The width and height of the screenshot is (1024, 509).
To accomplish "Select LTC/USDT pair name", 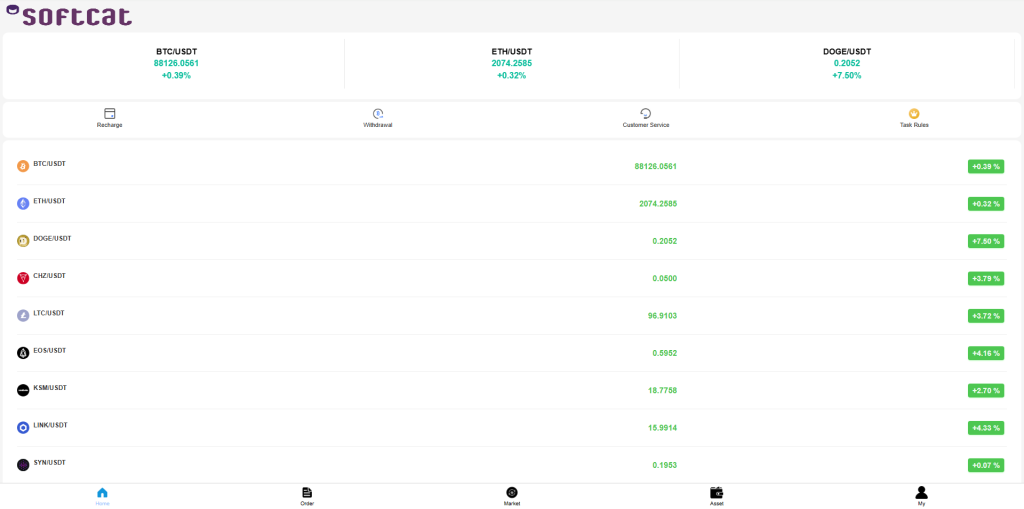I will (x=49, y=313).
